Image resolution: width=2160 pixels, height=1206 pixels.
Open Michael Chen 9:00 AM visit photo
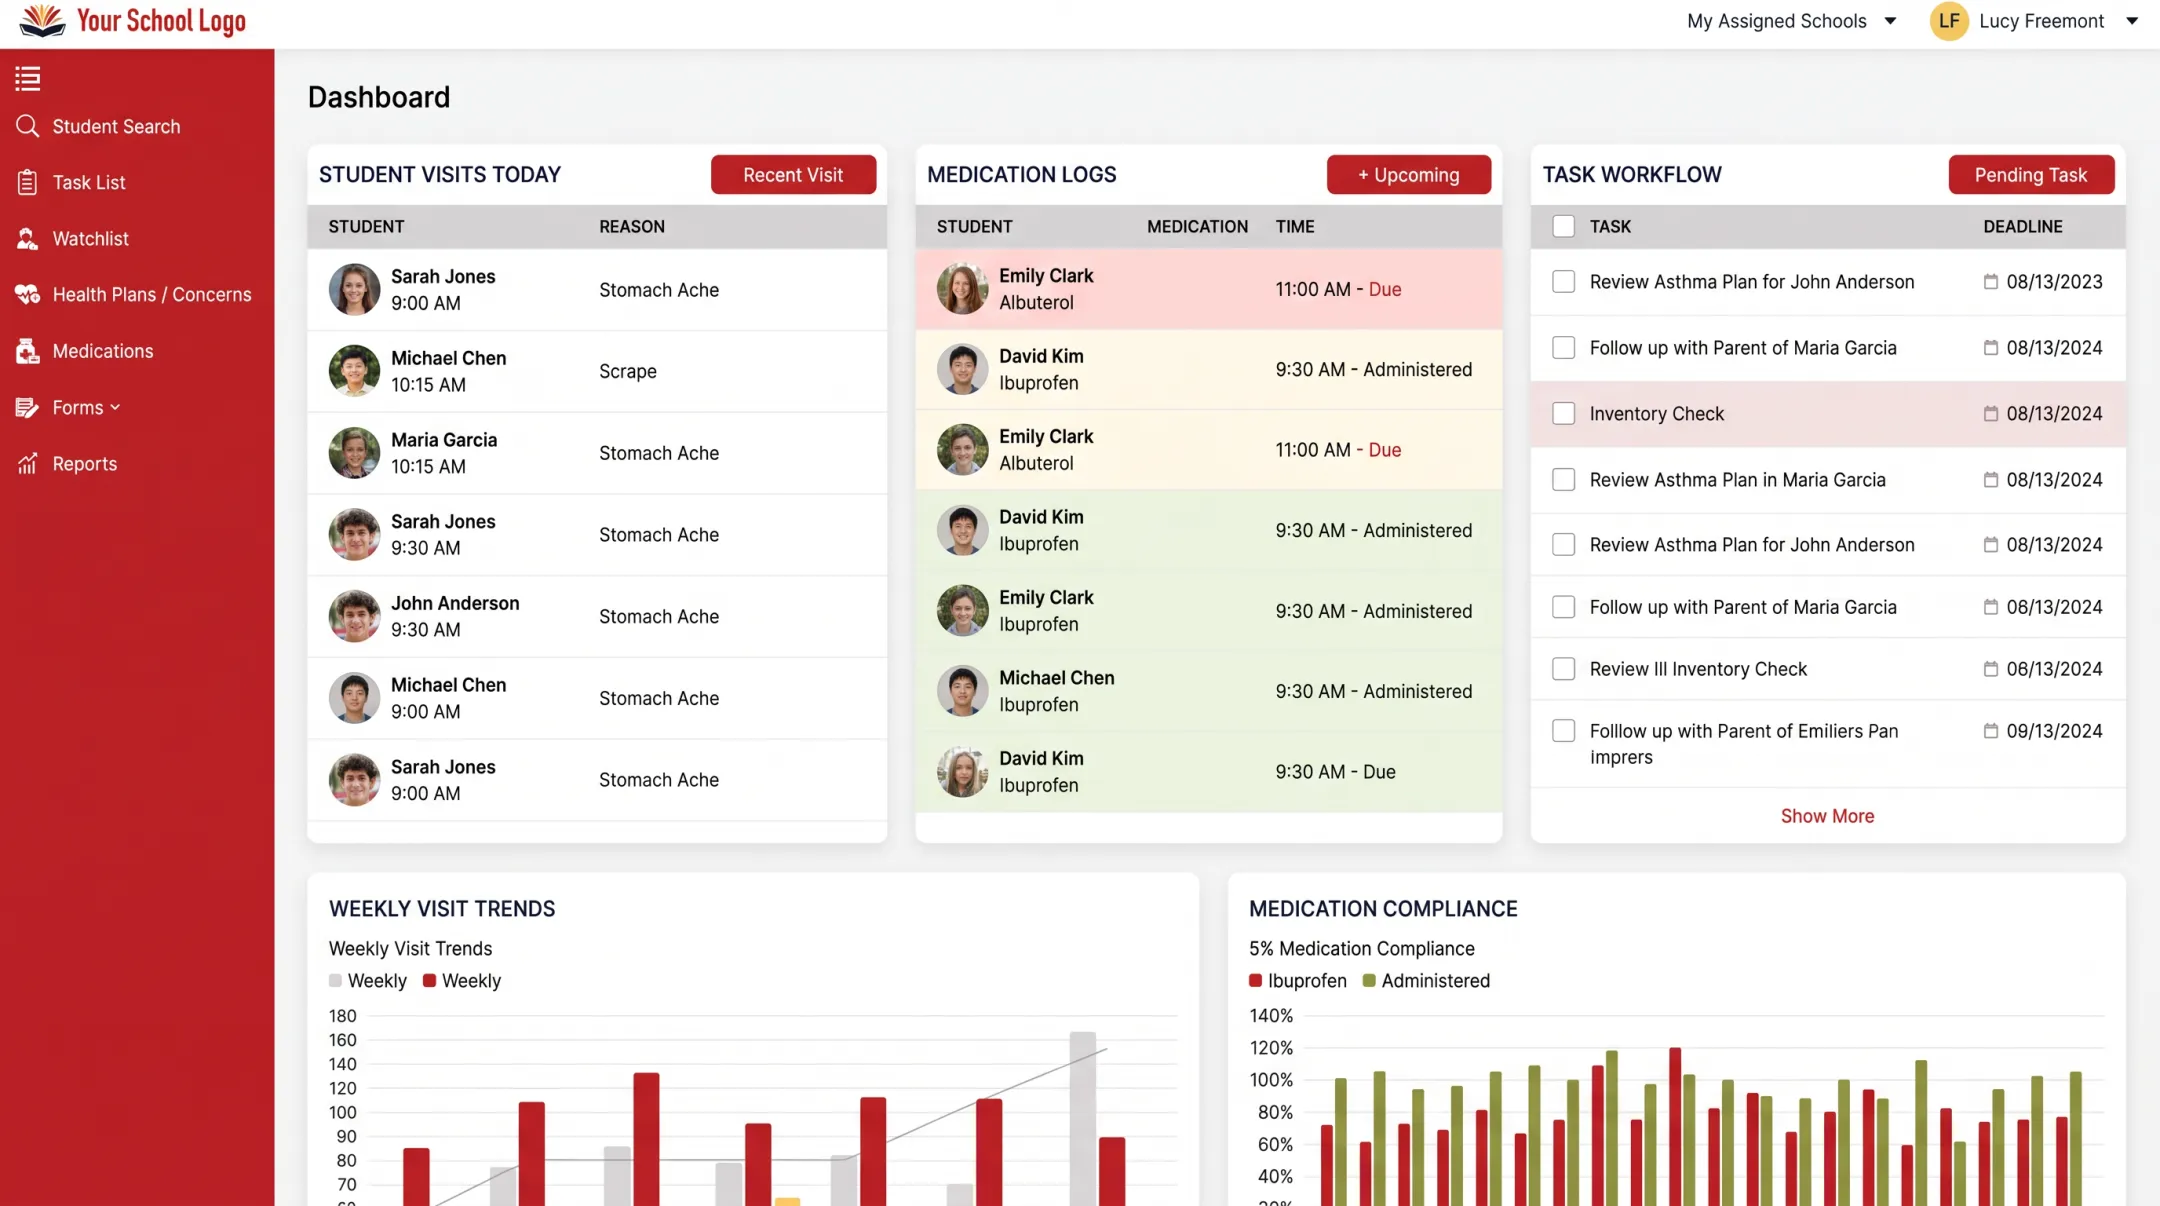[x=354, y=698]
